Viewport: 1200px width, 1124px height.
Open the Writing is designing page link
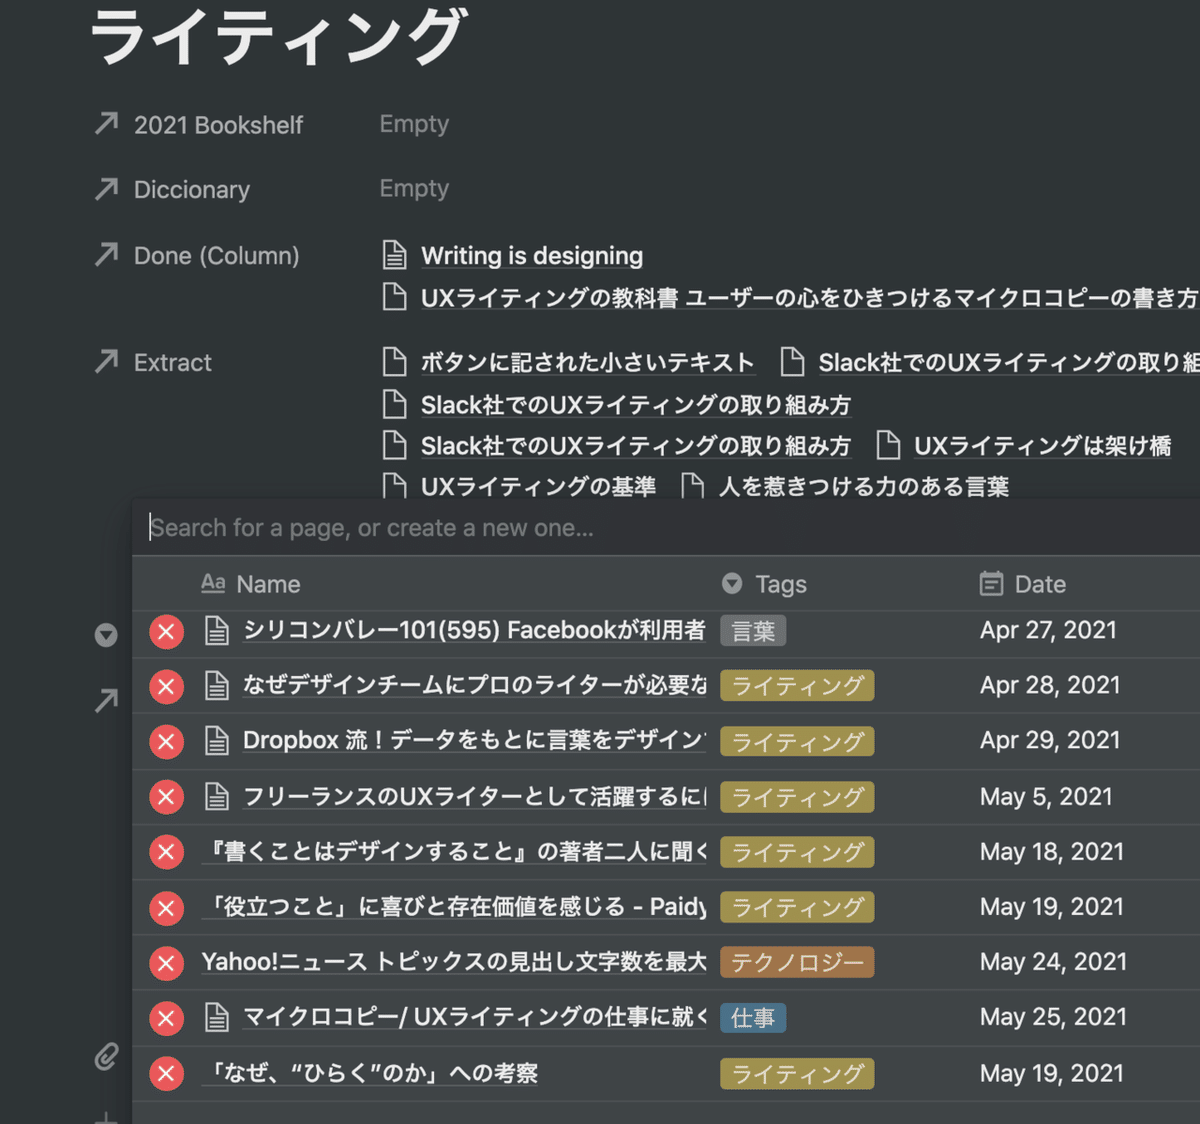pyautogui.click(x=531, y=255)
